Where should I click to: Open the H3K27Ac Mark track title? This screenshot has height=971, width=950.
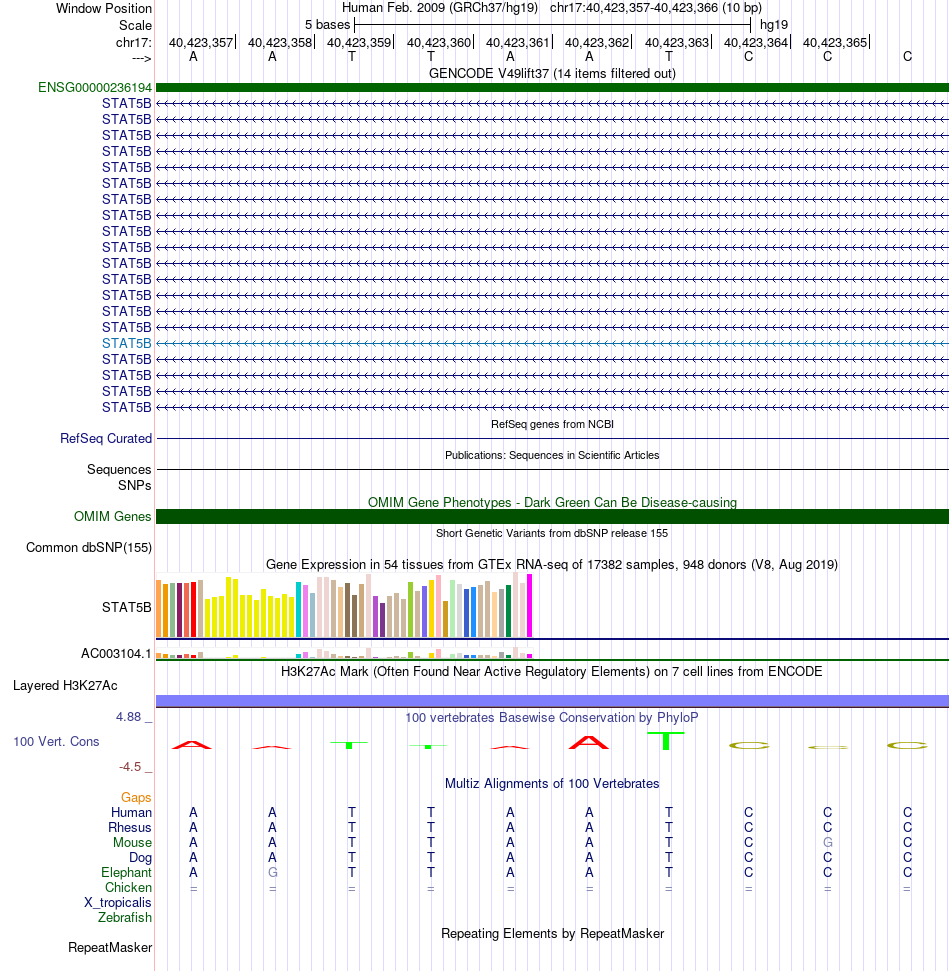(x=552, y=671)
